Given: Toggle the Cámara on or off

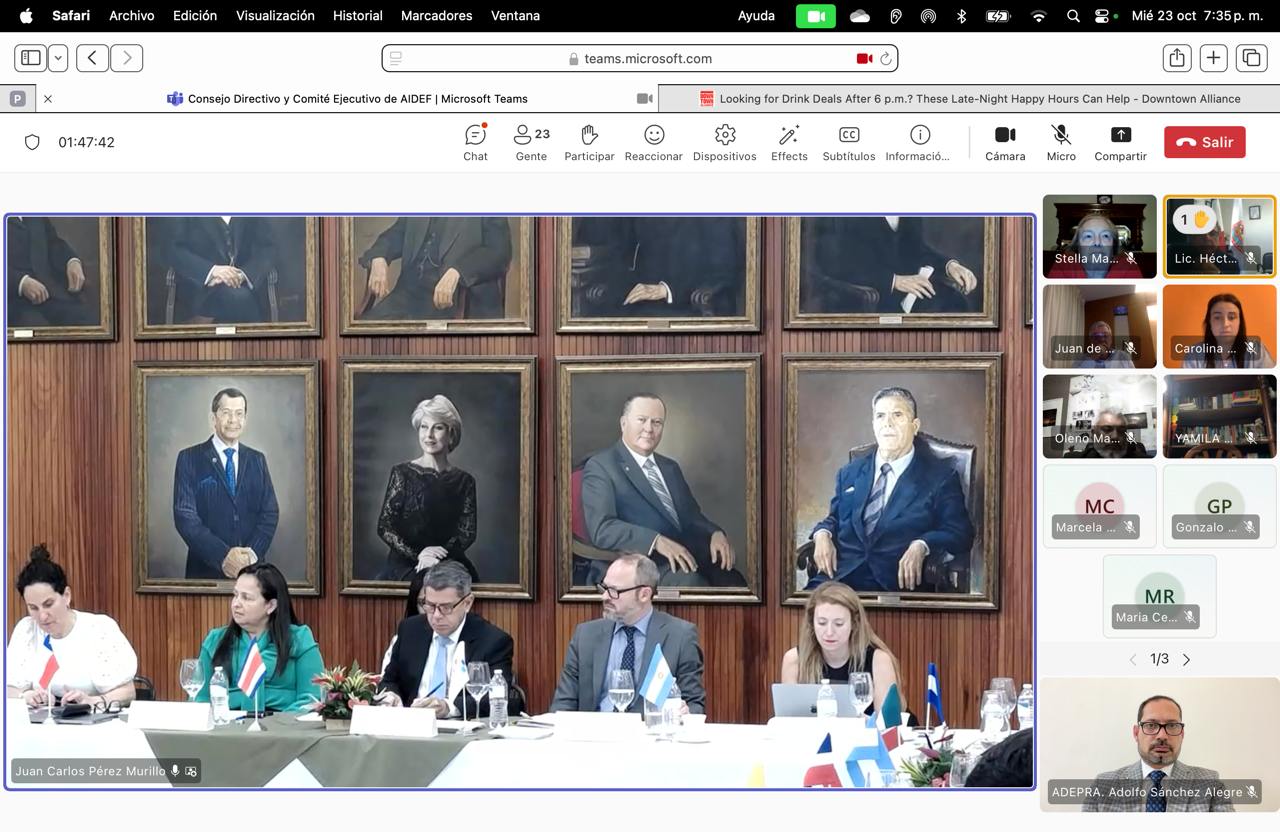Looking at the screenshot, I should [x=1005, y=142].
